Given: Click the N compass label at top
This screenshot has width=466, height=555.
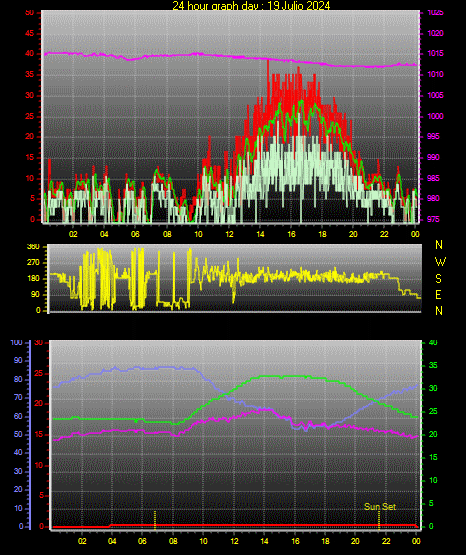Looking at the screenshot, I should [x=439, y=245].
